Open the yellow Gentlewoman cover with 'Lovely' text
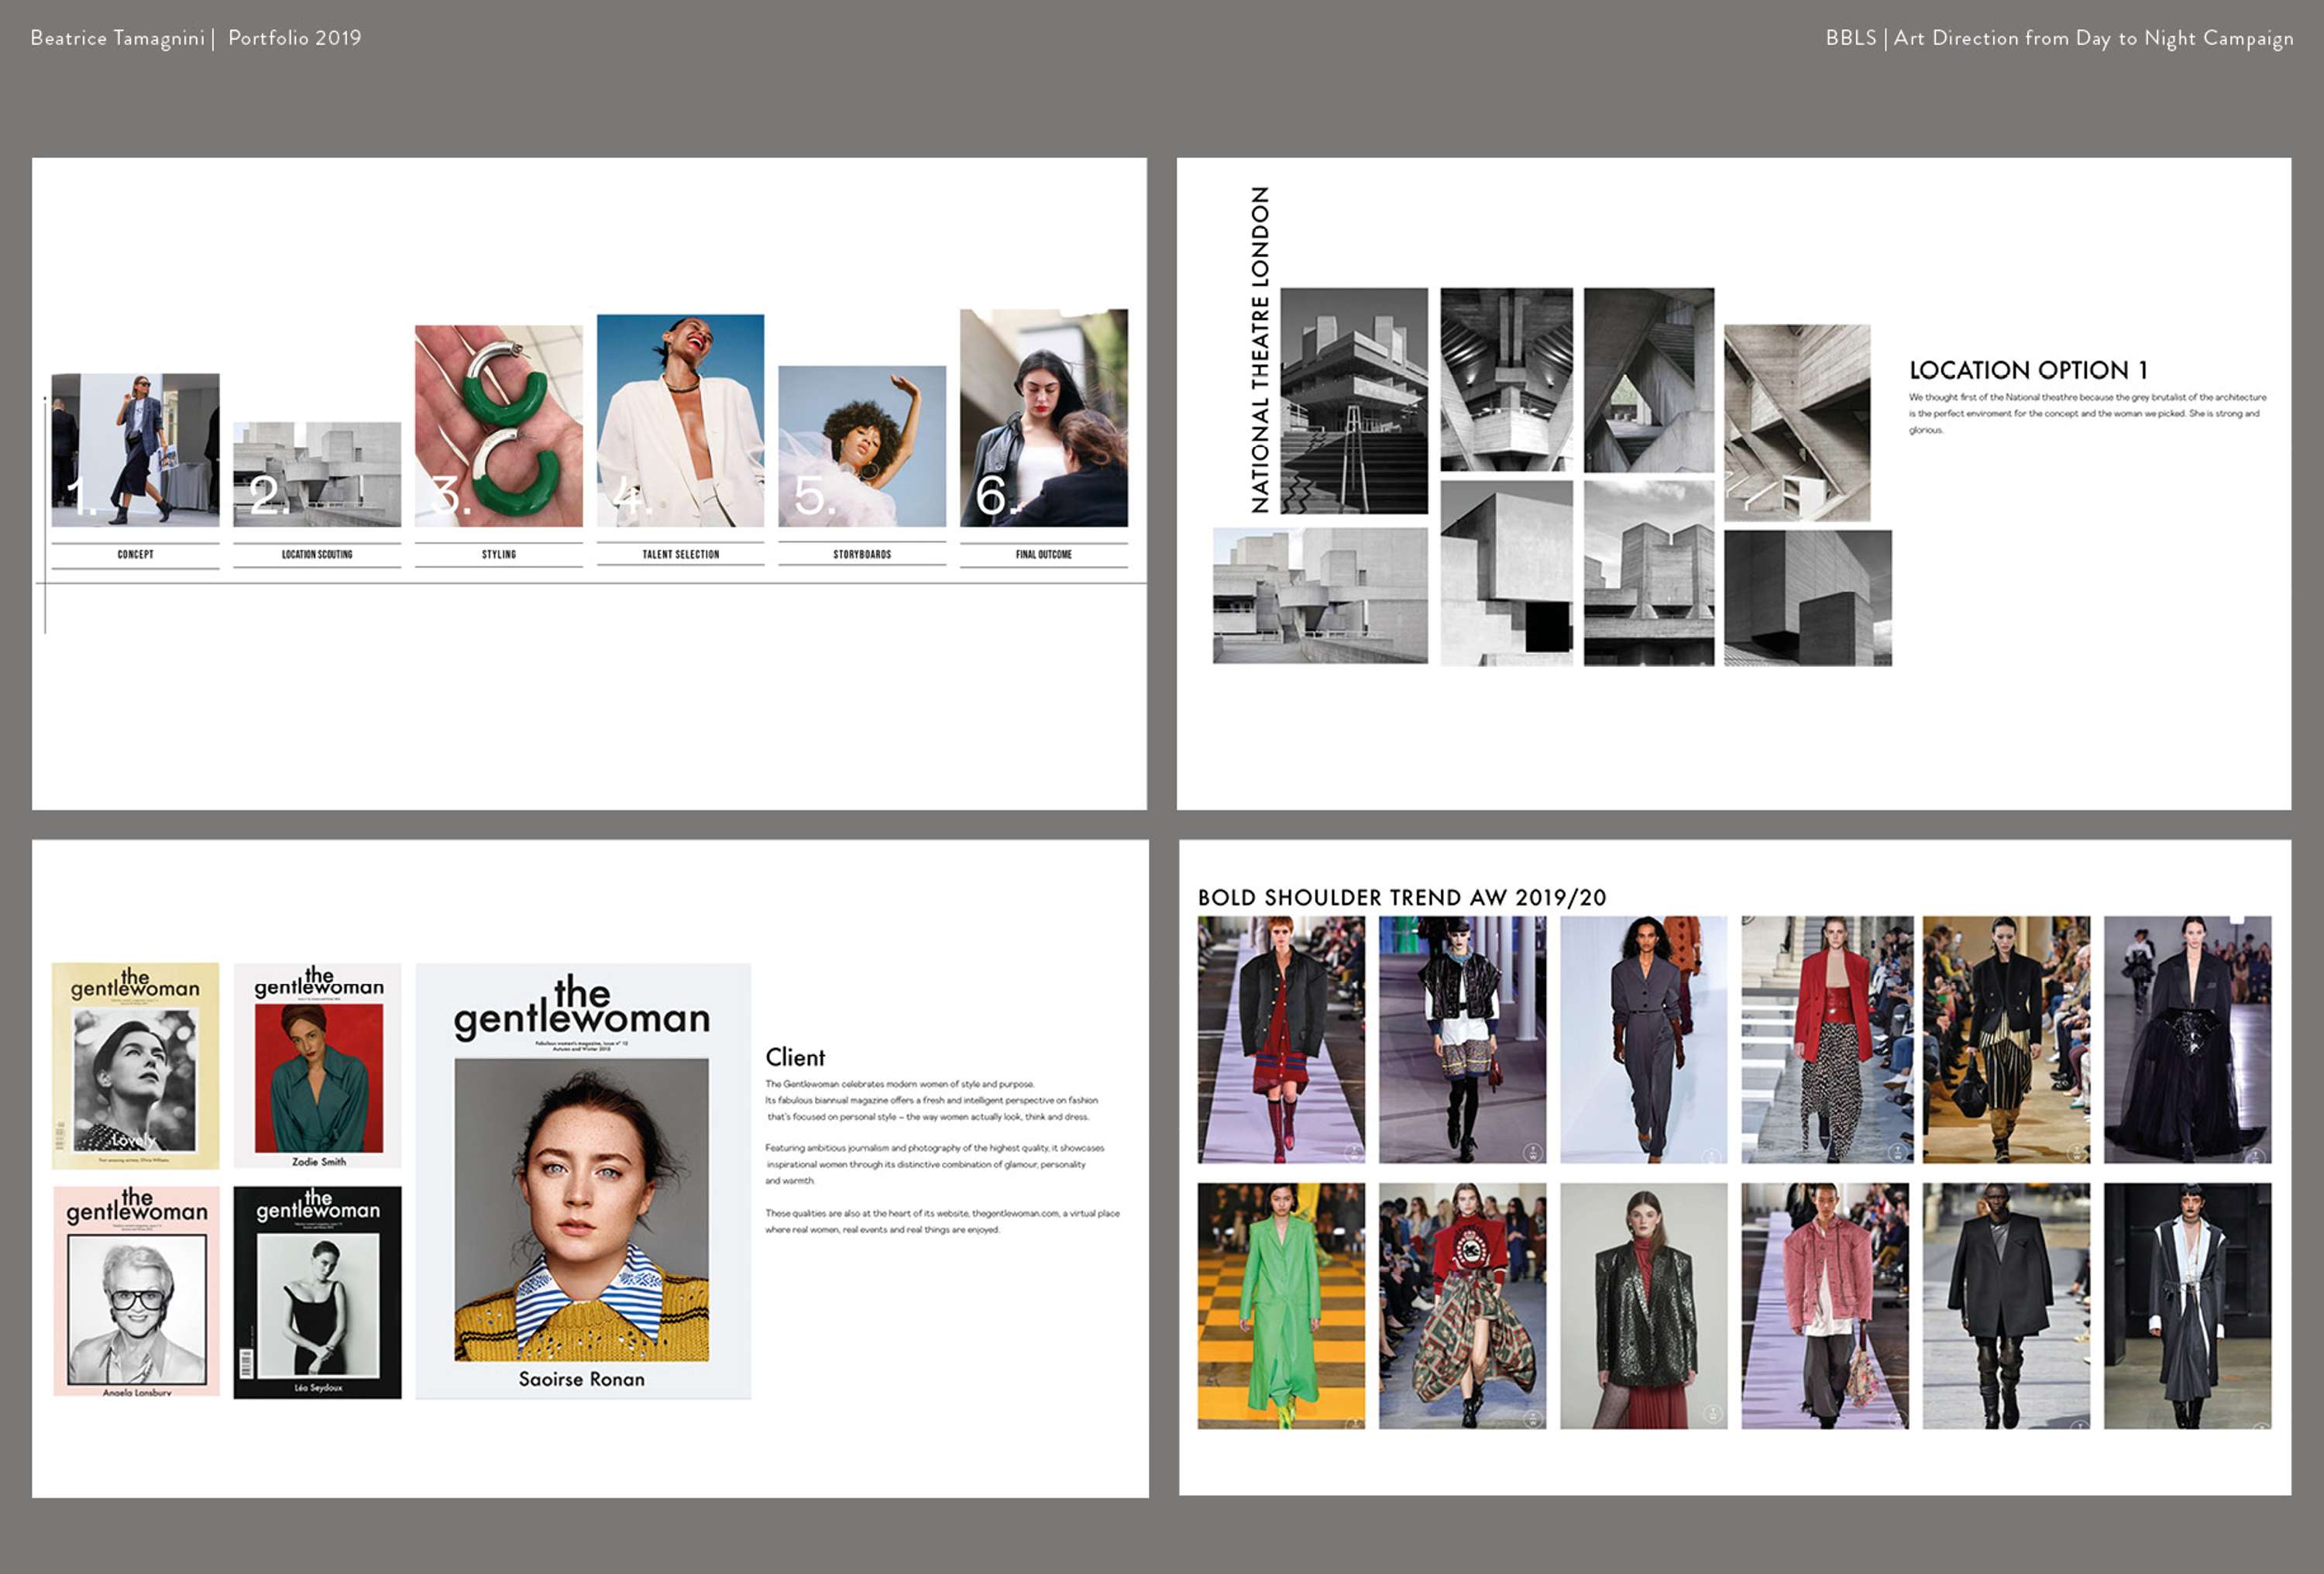 pyautogui.click(x=135, y=1066)
